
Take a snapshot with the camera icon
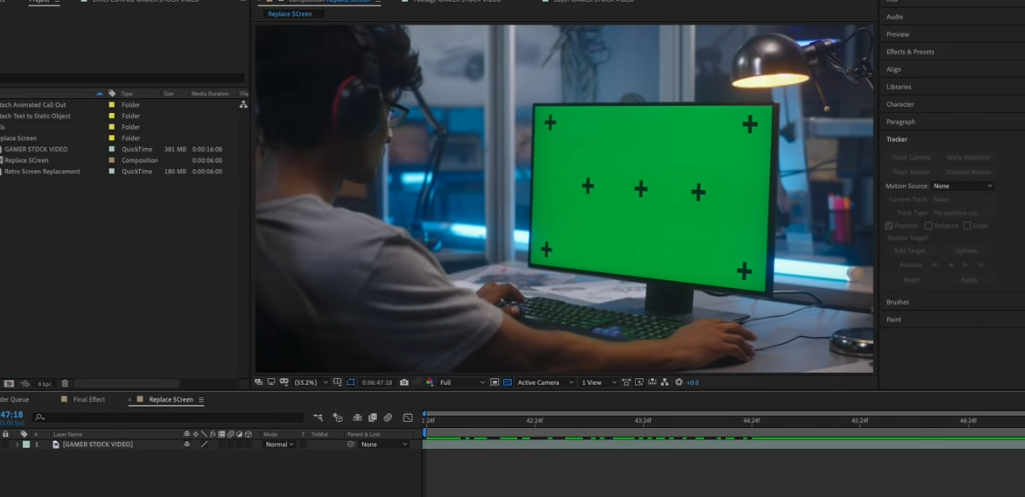[404, 382]
